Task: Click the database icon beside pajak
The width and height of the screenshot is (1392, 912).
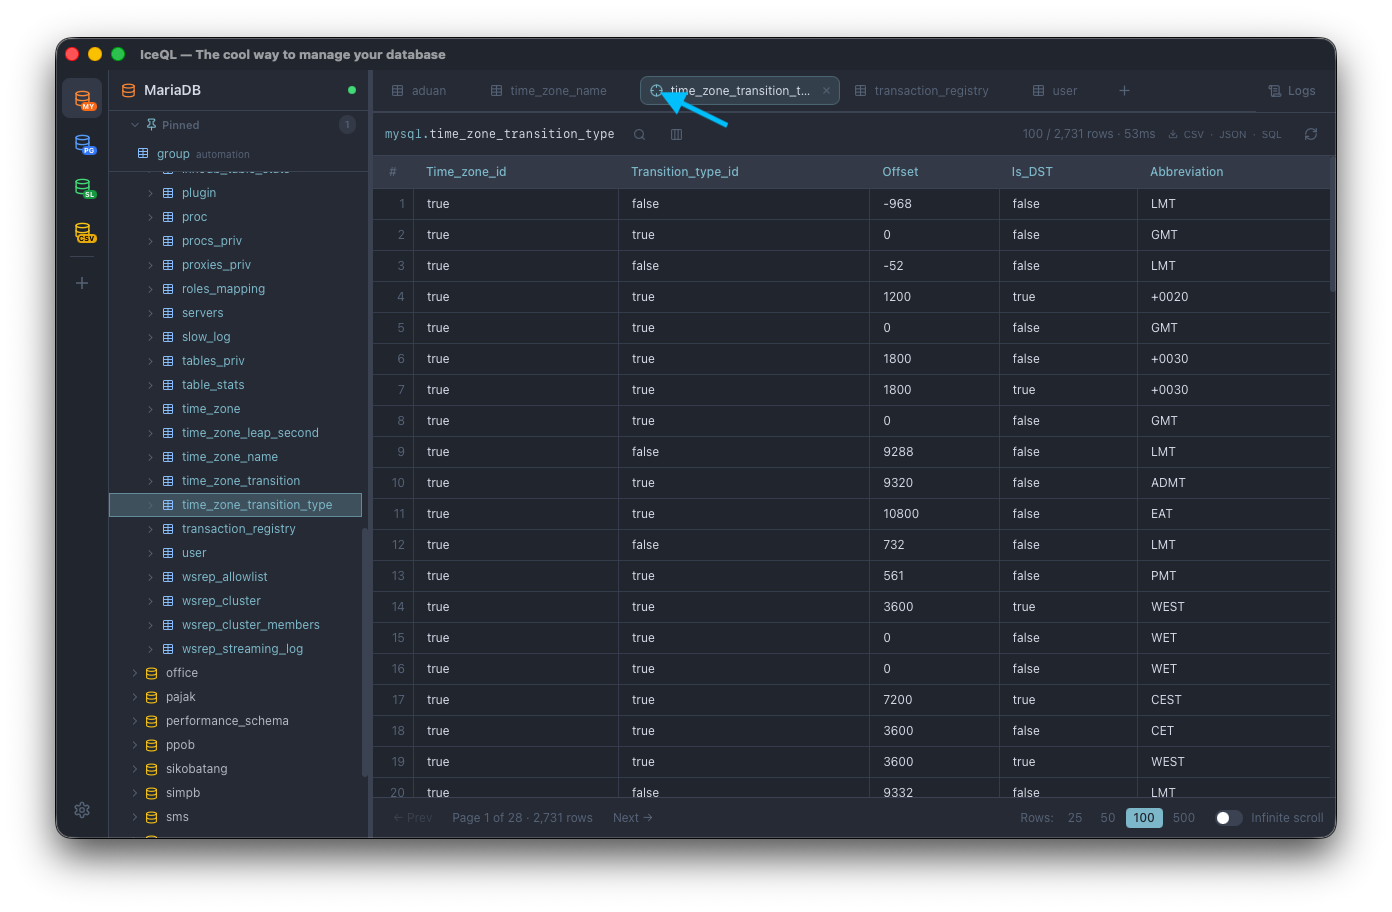Action: 152,697
